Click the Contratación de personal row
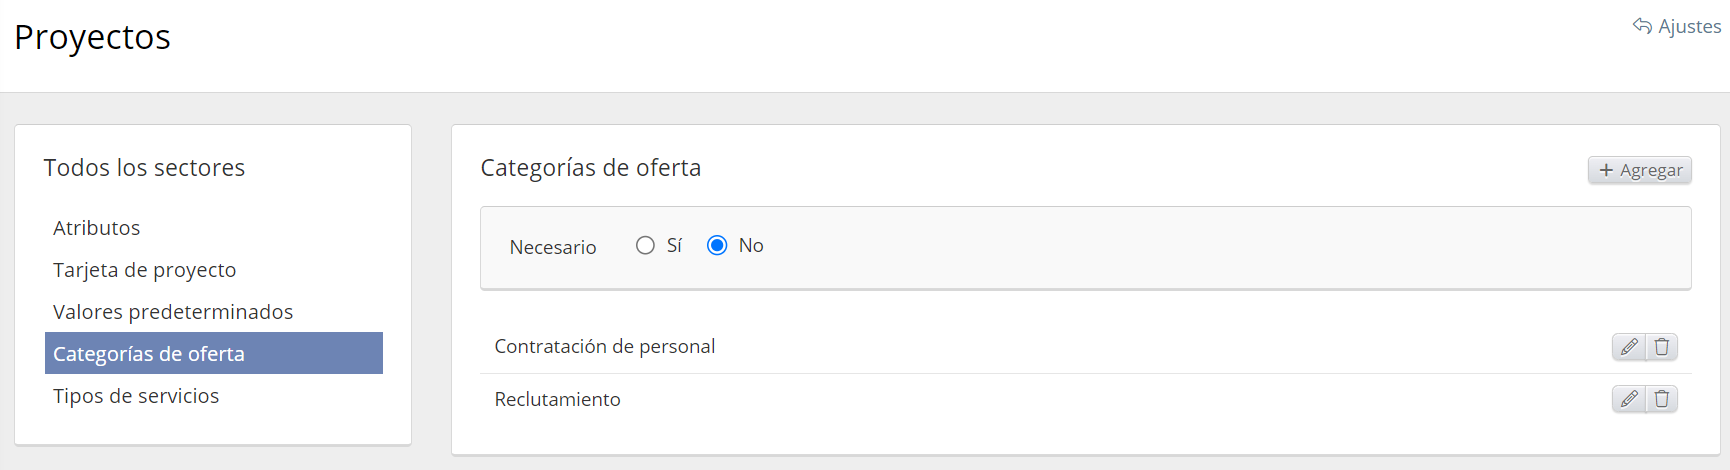Image resolution: width=1730 pixels, height=470 pixels. 605,347
